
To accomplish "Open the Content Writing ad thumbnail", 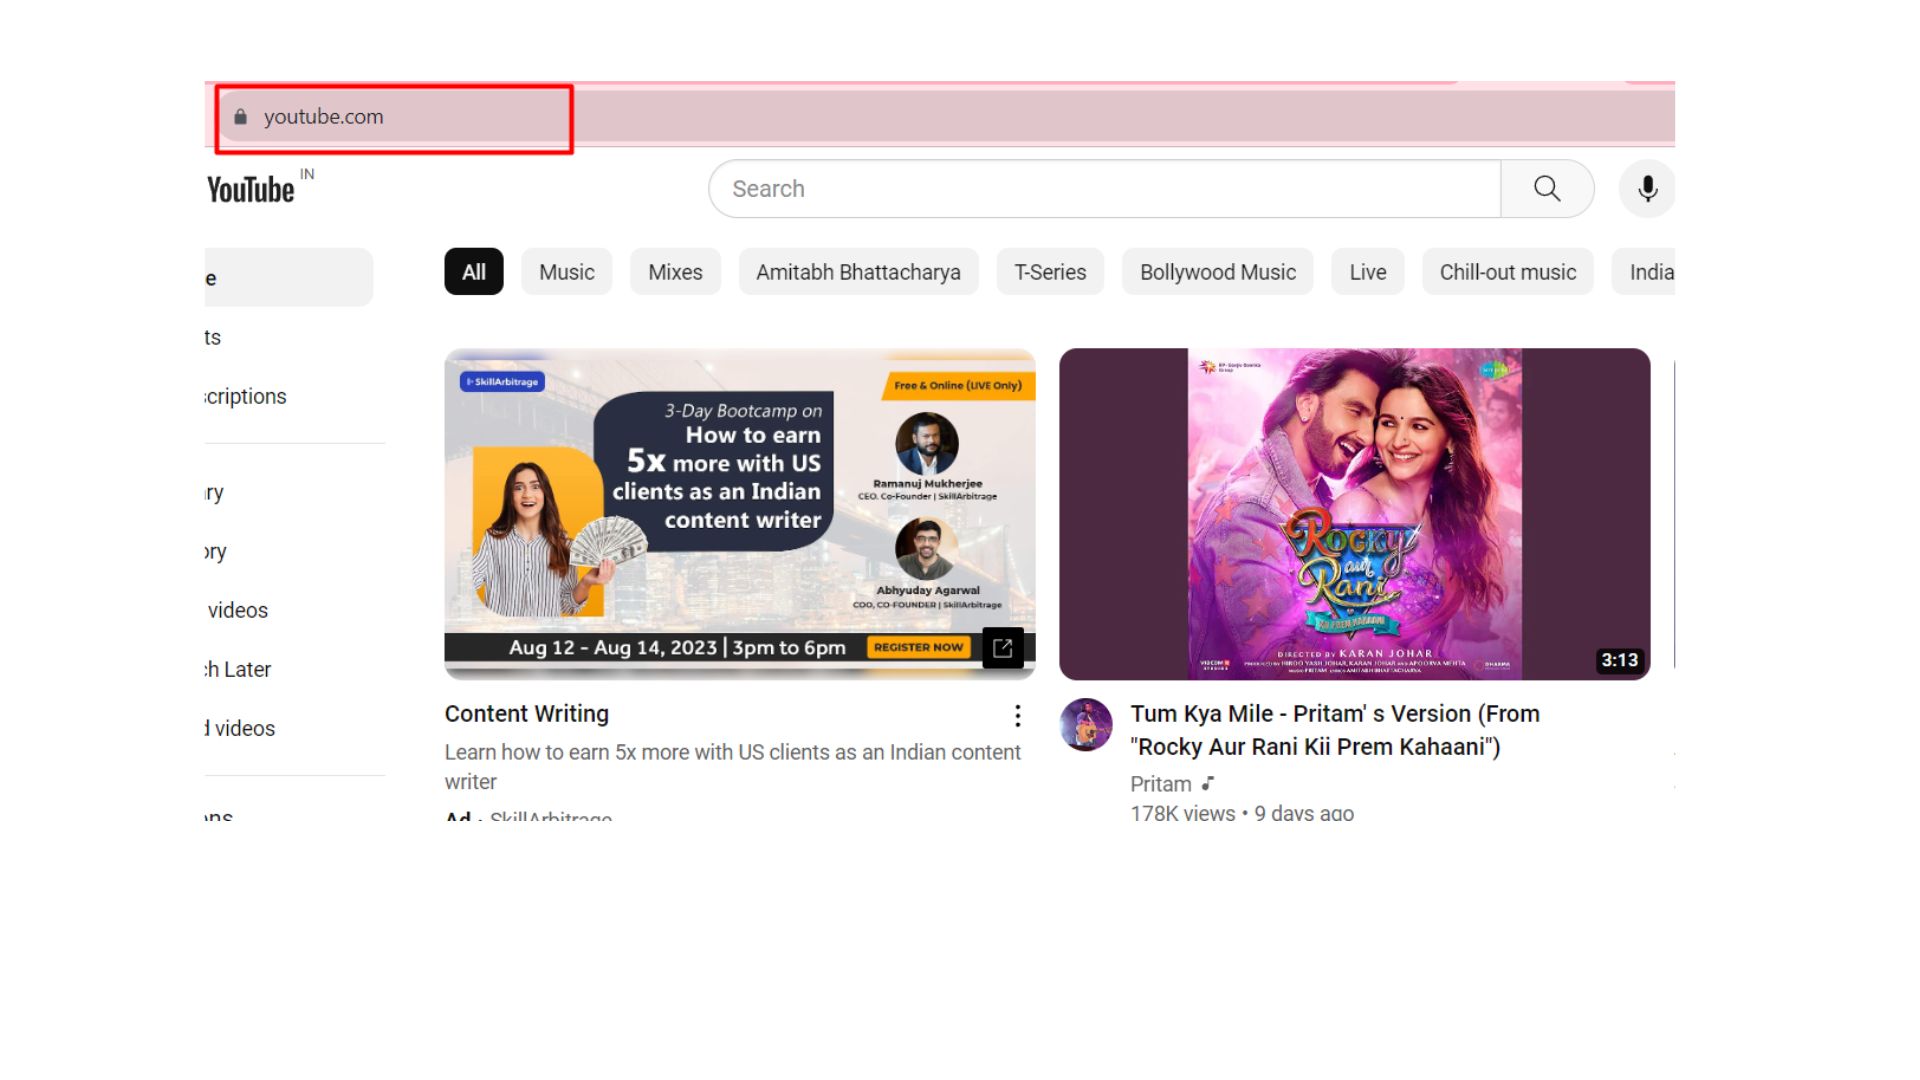I will pos(740,514).
